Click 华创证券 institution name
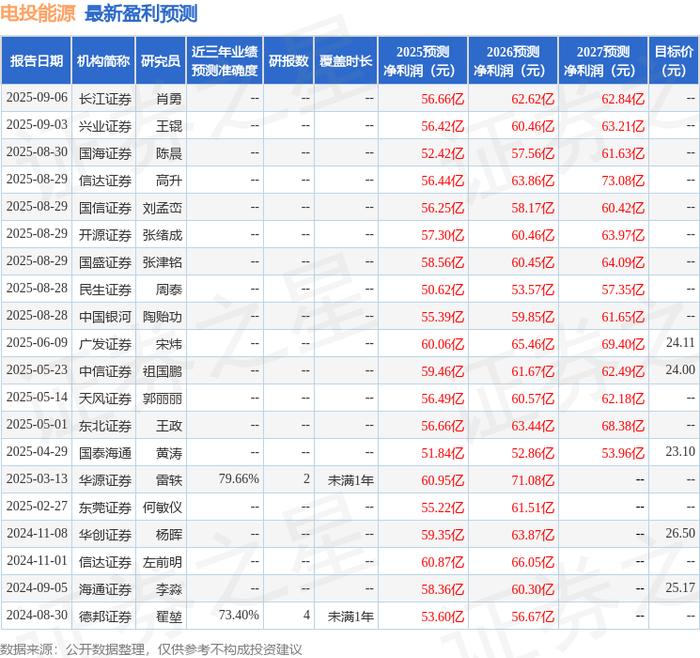The width and height of the screenshot is (700, 658). 105,534
